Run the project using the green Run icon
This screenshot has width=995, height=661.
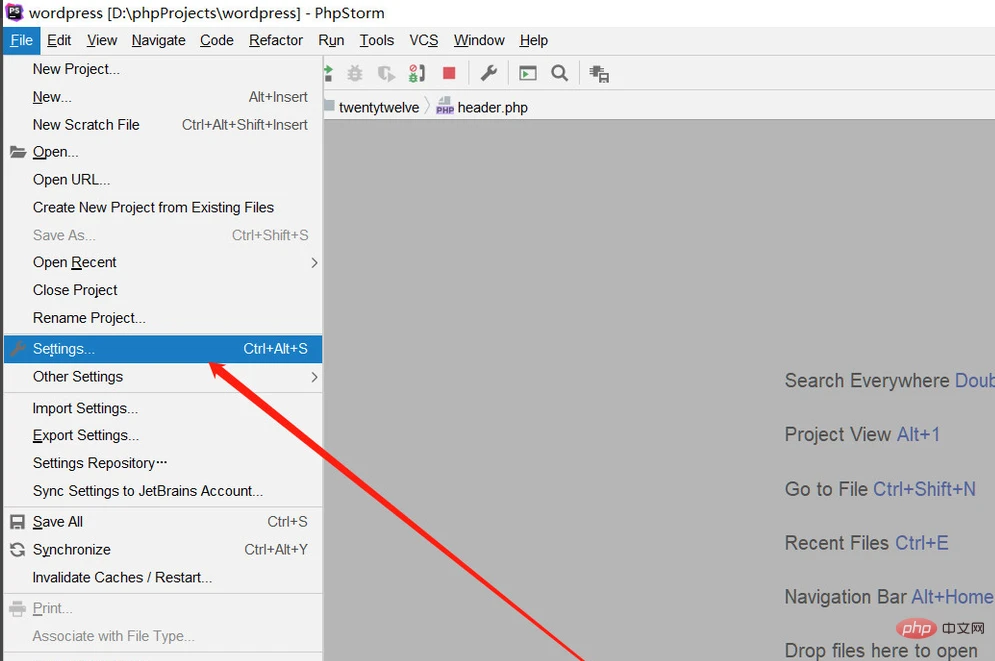coord(328,72)
